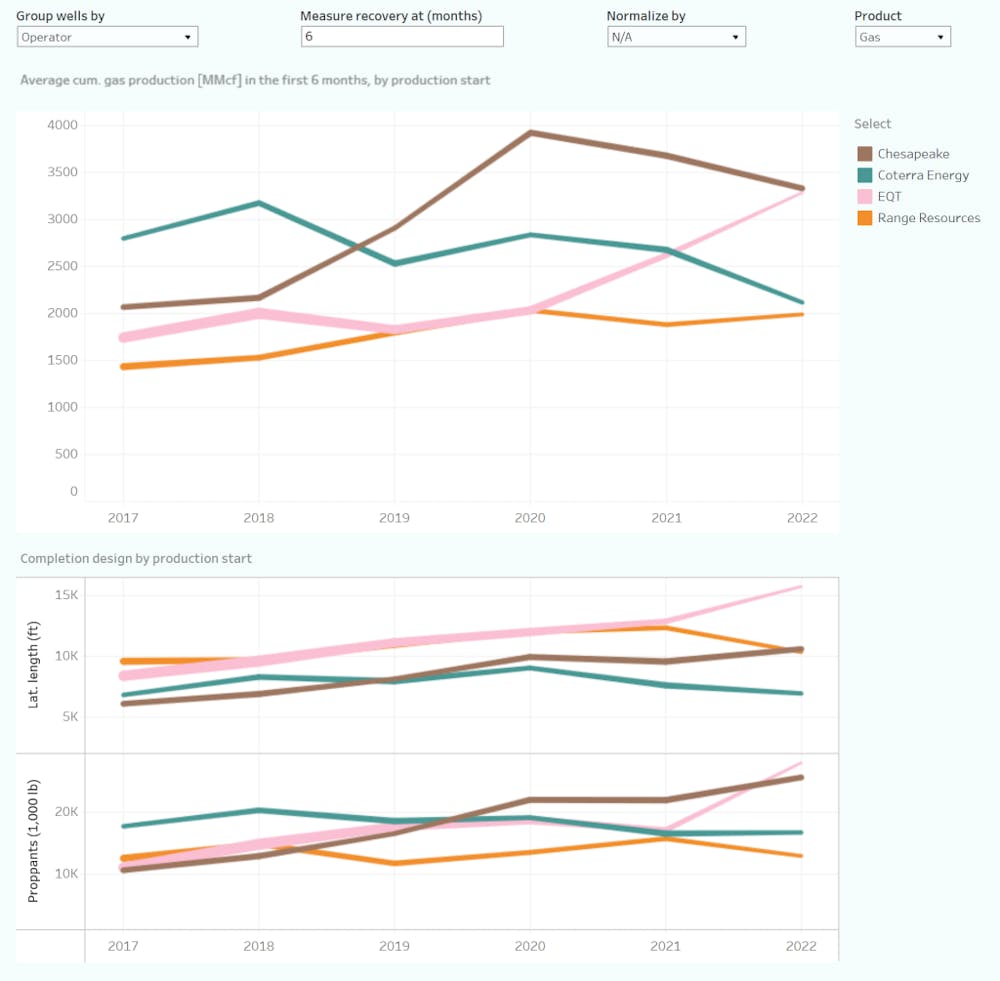Select the Chesapeake legend label
The image size is (1000, 981).
[x=913, y=154]
